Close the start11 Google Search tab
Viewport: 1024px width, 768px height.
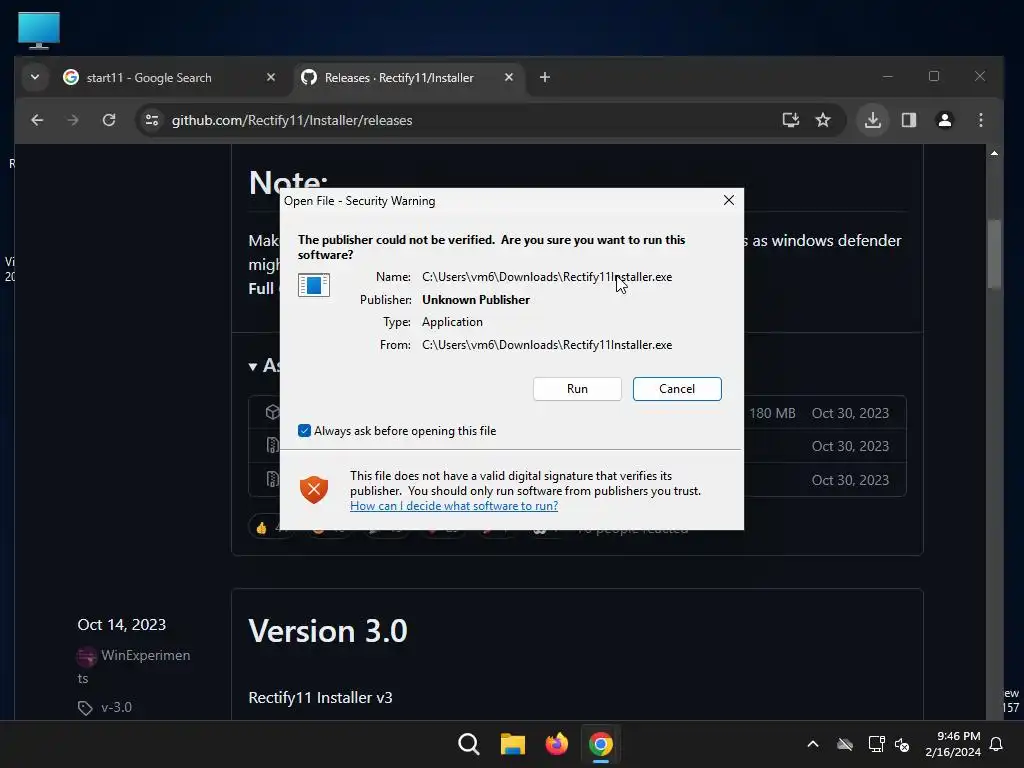point(271,77)
